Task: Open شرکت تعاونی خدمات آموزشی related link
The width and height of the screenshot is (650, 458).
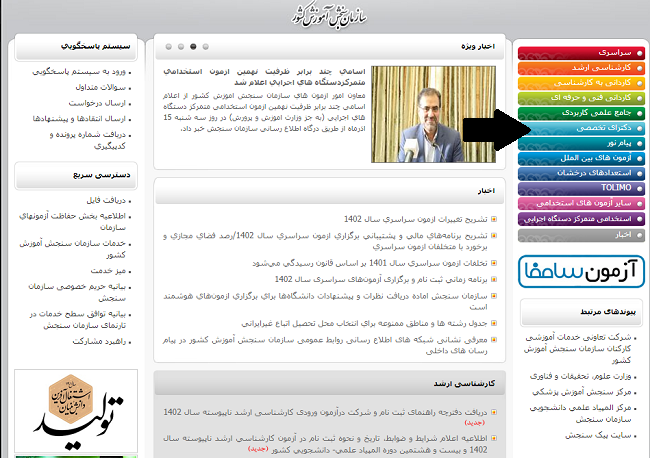Action: [577, 349]
